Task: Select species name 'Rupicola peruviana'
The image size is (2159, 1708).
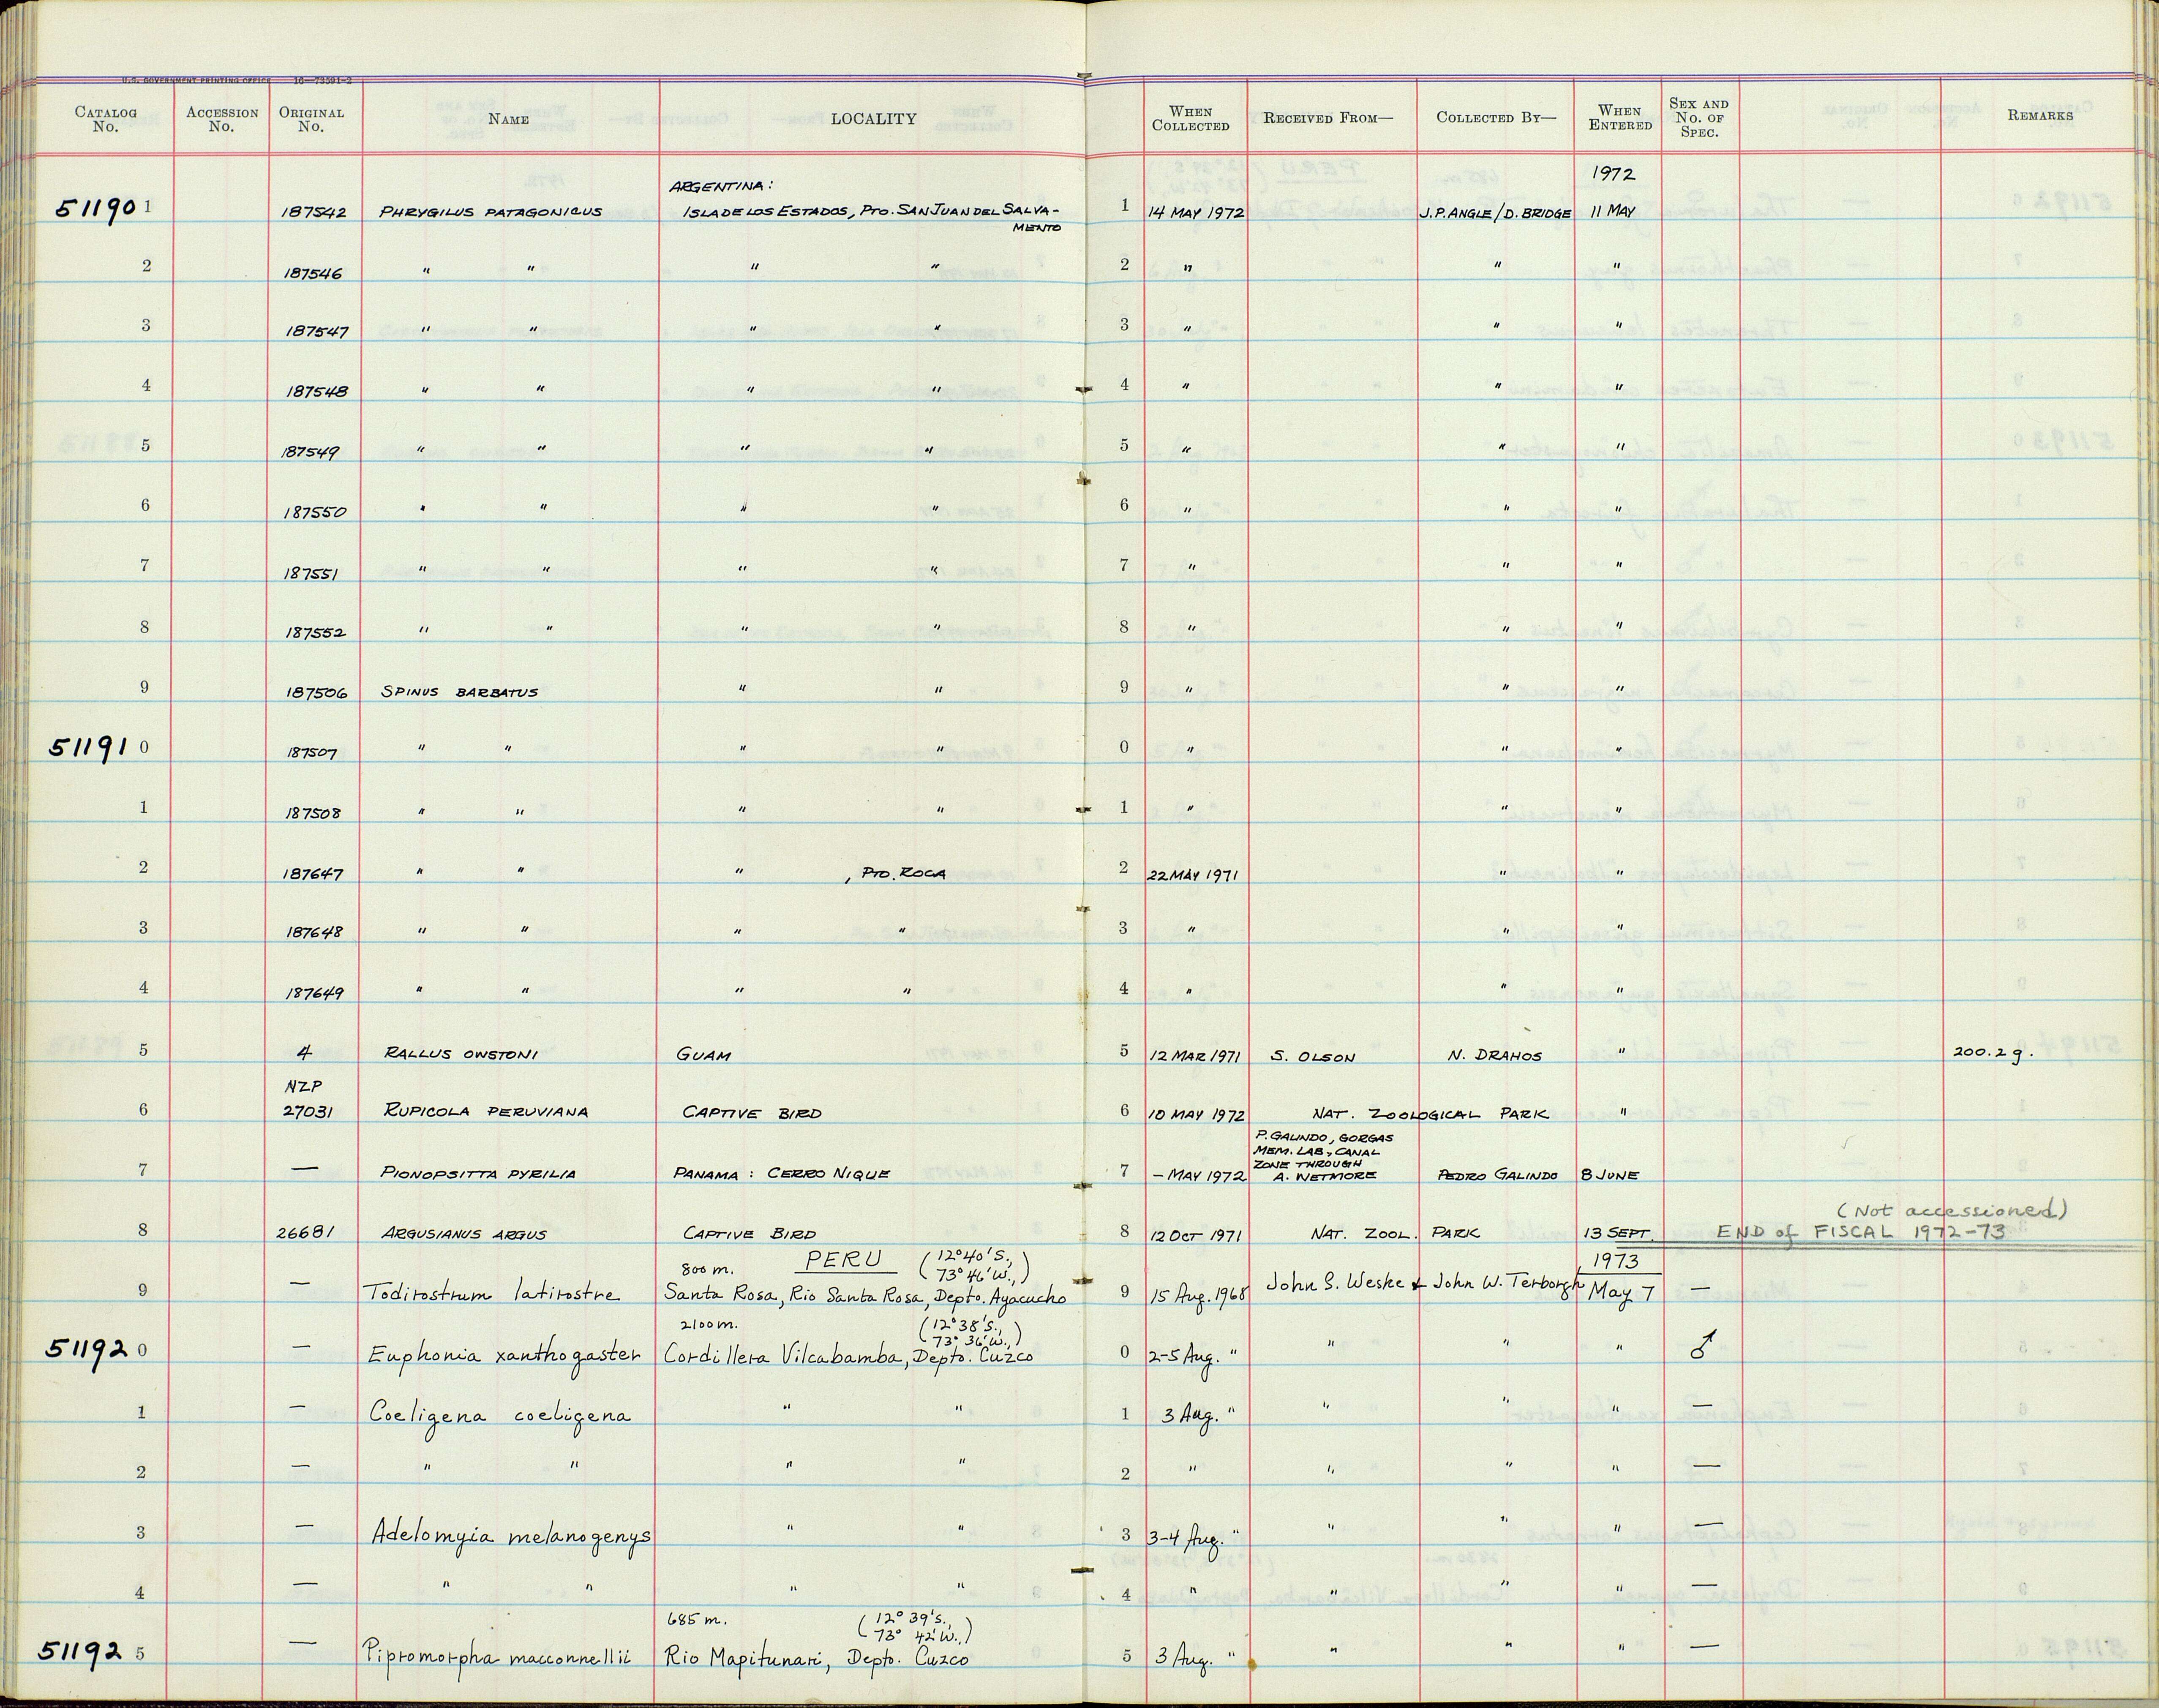Action: point(486,1111)
